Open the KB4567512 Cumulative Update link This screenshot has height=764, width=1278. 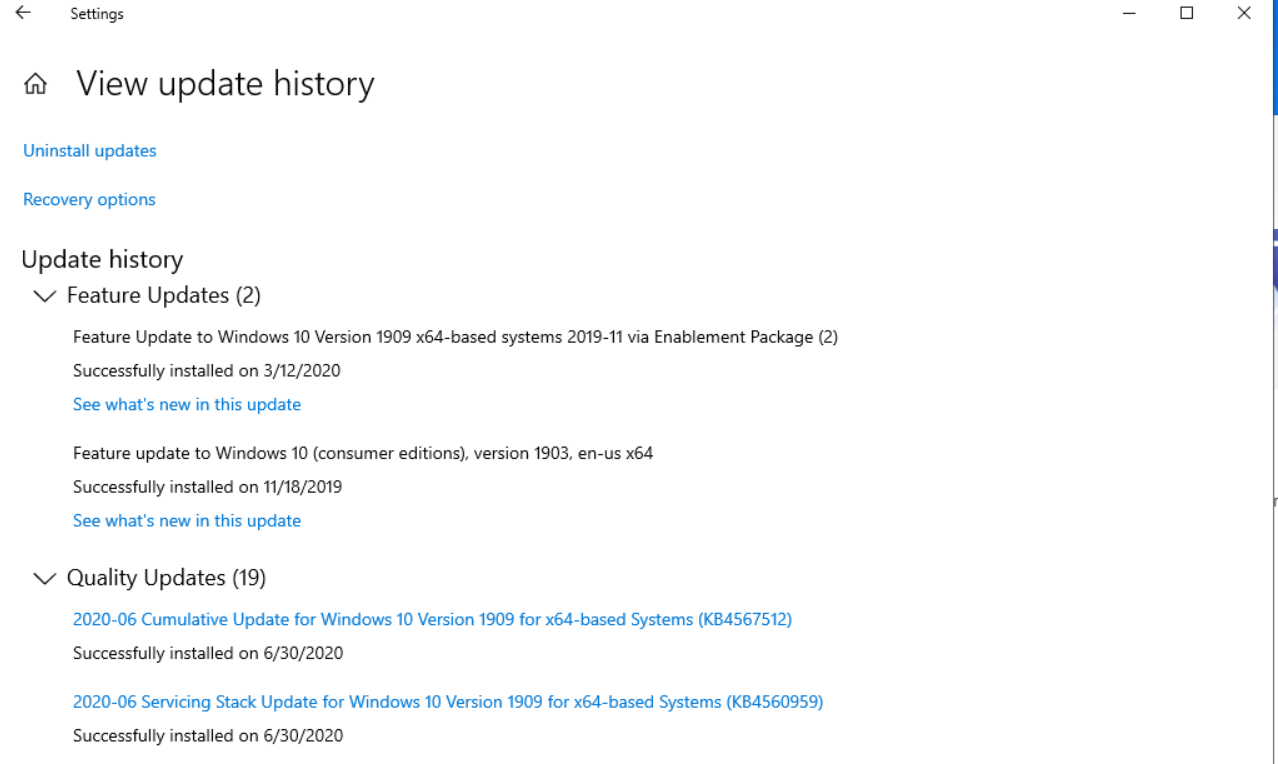[x=432, y=620]
